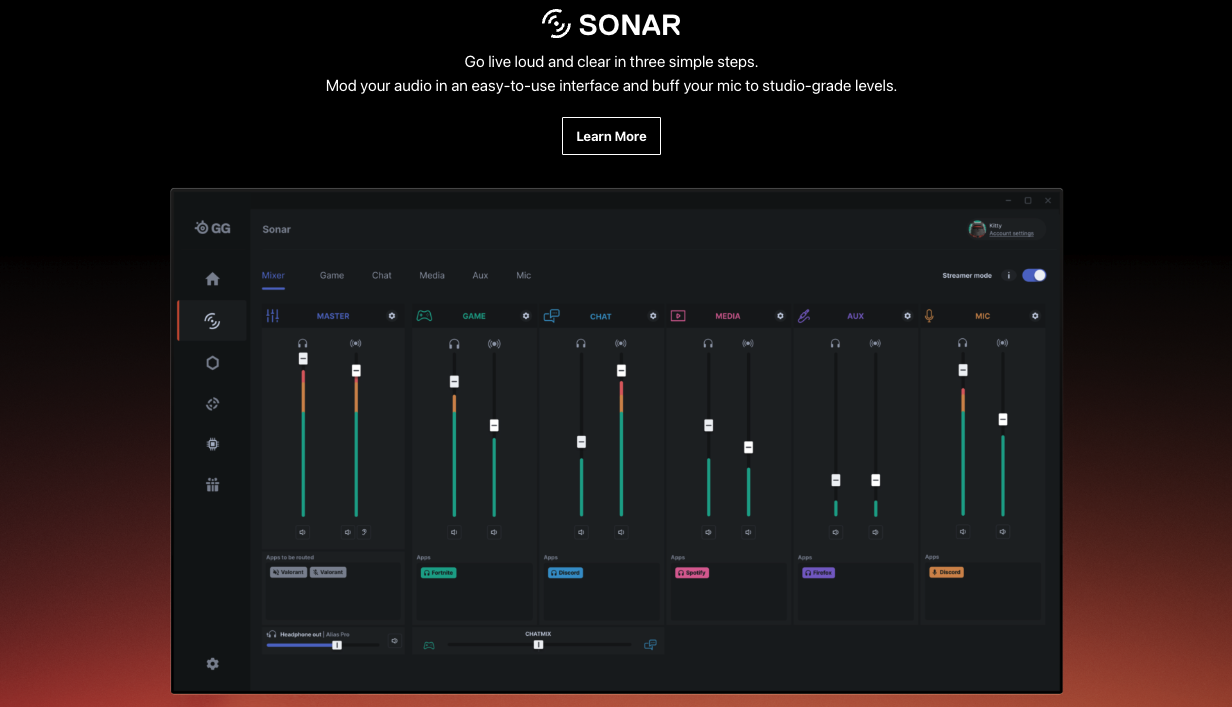1232x707 pixels.
Task: Click the Streamer mode info icon
Action: coord(1008,275)
